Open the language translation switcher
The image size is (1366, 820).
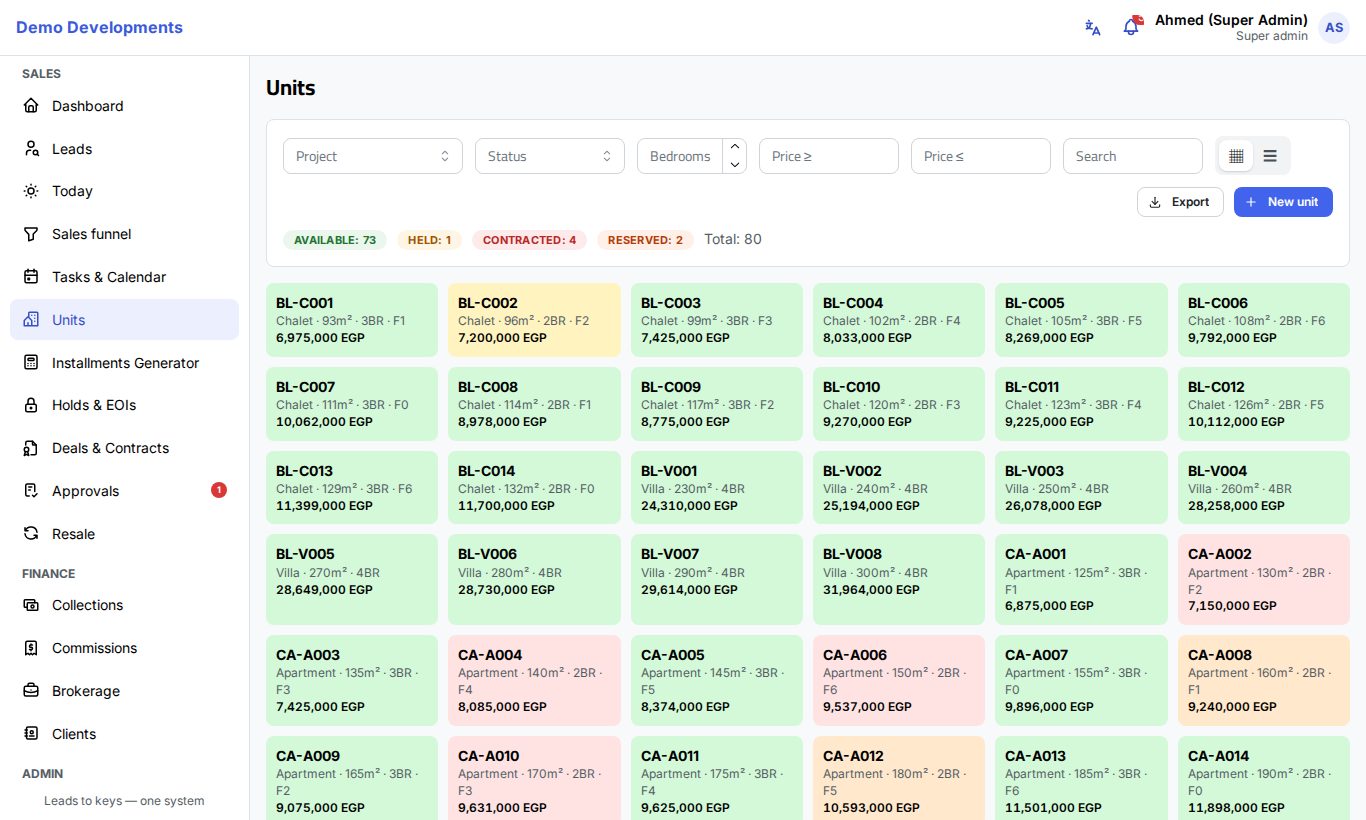(x=1093, y=28)
